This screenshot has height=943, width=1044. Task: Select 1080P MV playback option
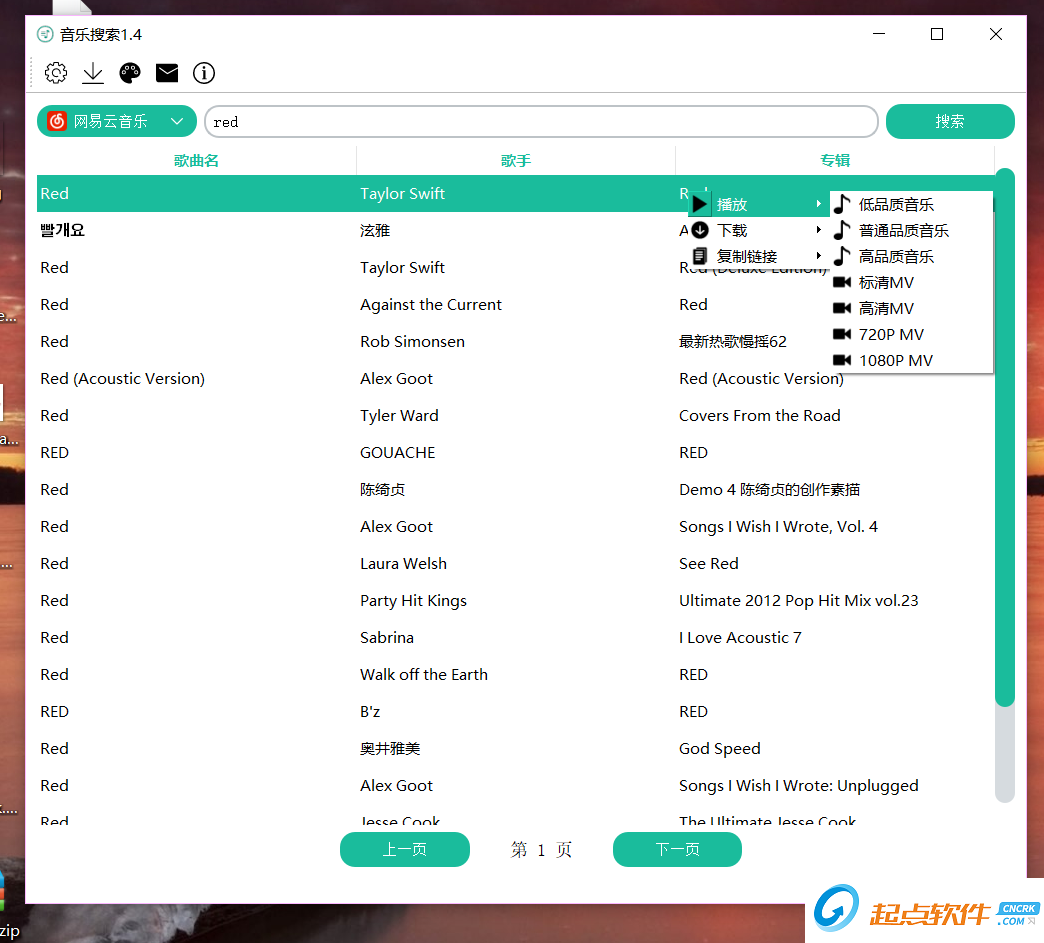(x=912, y=360)
